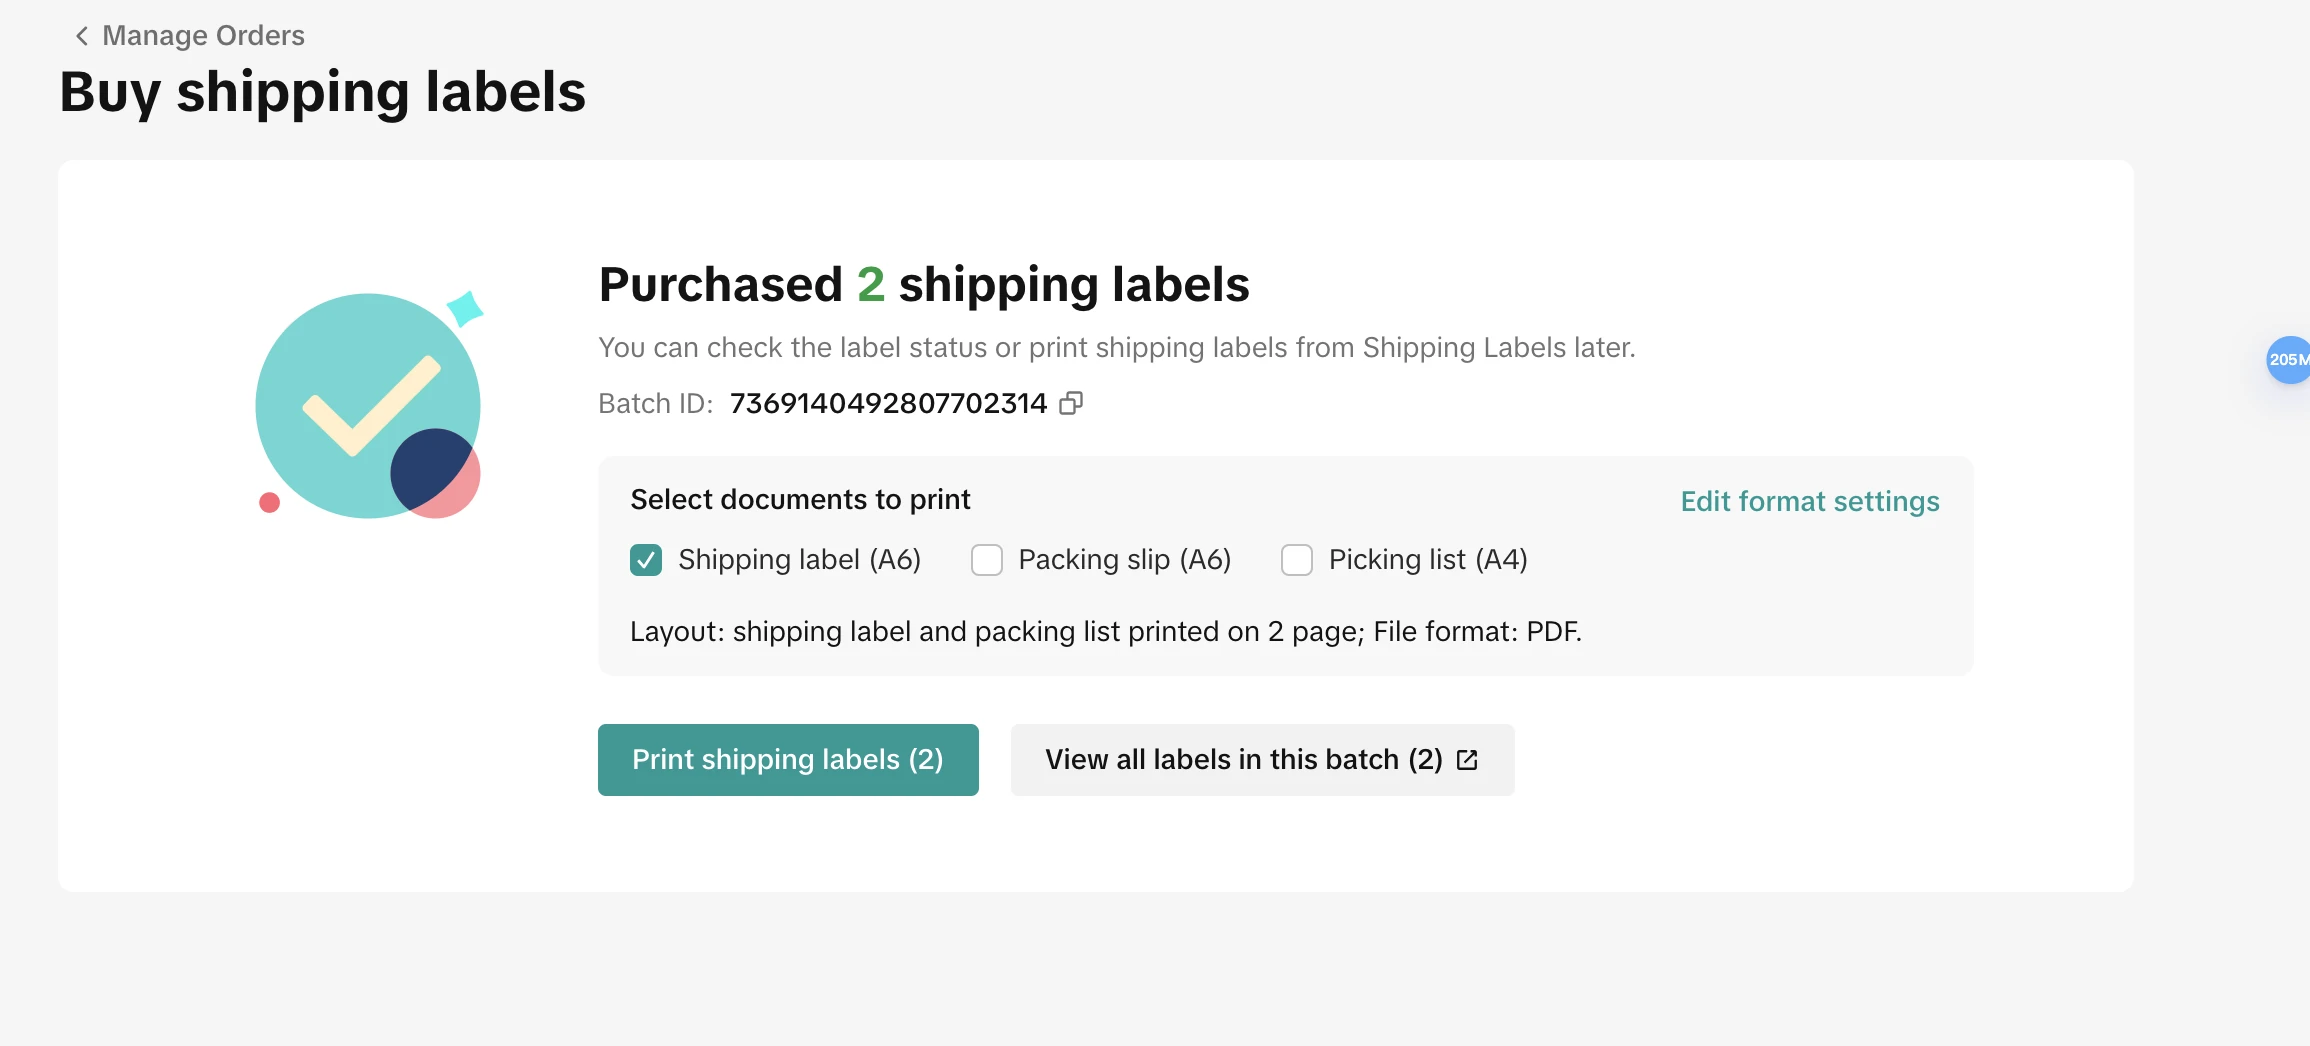Open Edit format settings

[1809, 501]
